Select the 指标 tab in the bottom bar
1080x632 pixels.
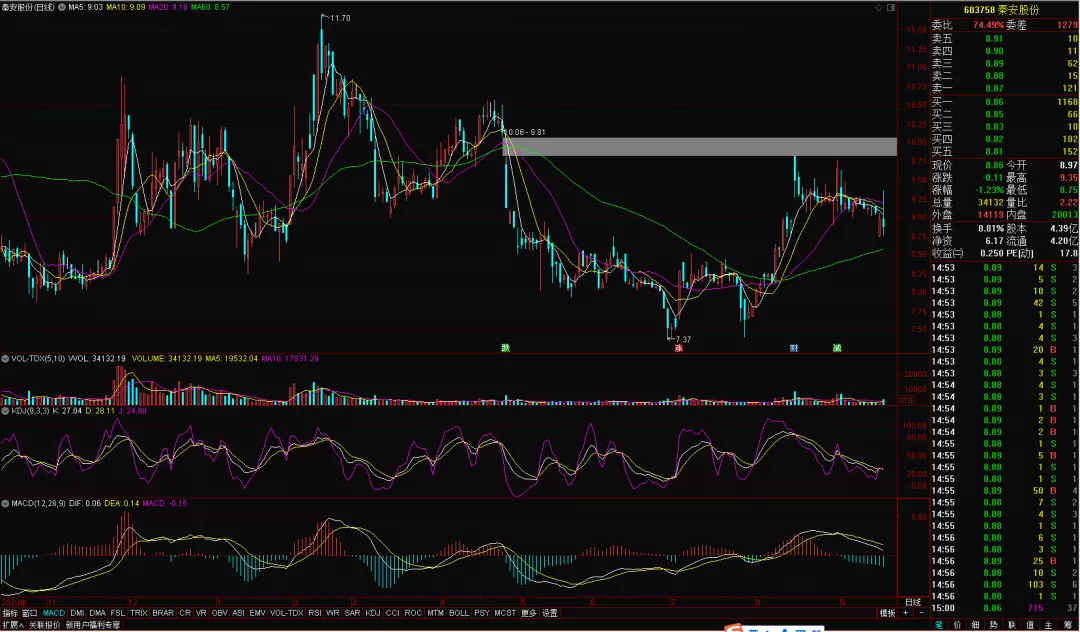(10, 613)
